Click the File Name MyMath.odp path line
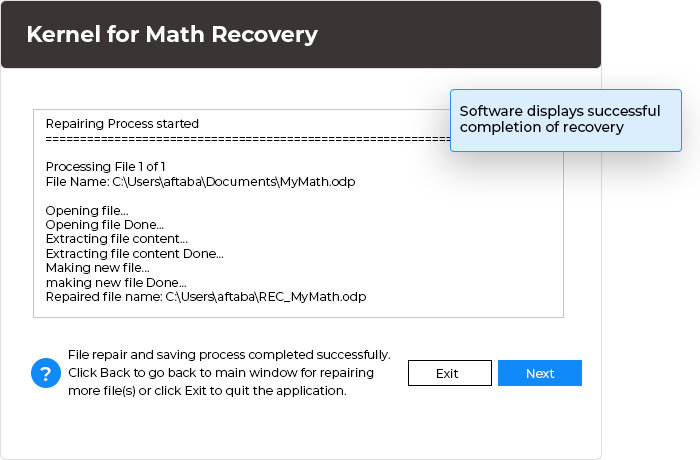Image resolution: width=700 pixels, height=460 pixels. point(200,182)
